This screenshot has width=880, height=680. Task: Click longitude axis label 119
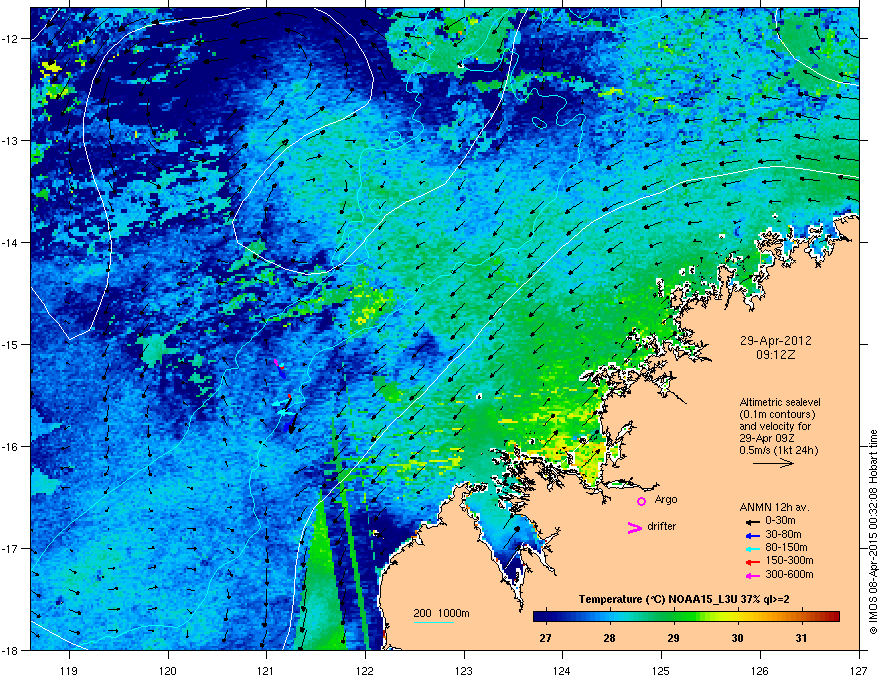click(69, 670)
